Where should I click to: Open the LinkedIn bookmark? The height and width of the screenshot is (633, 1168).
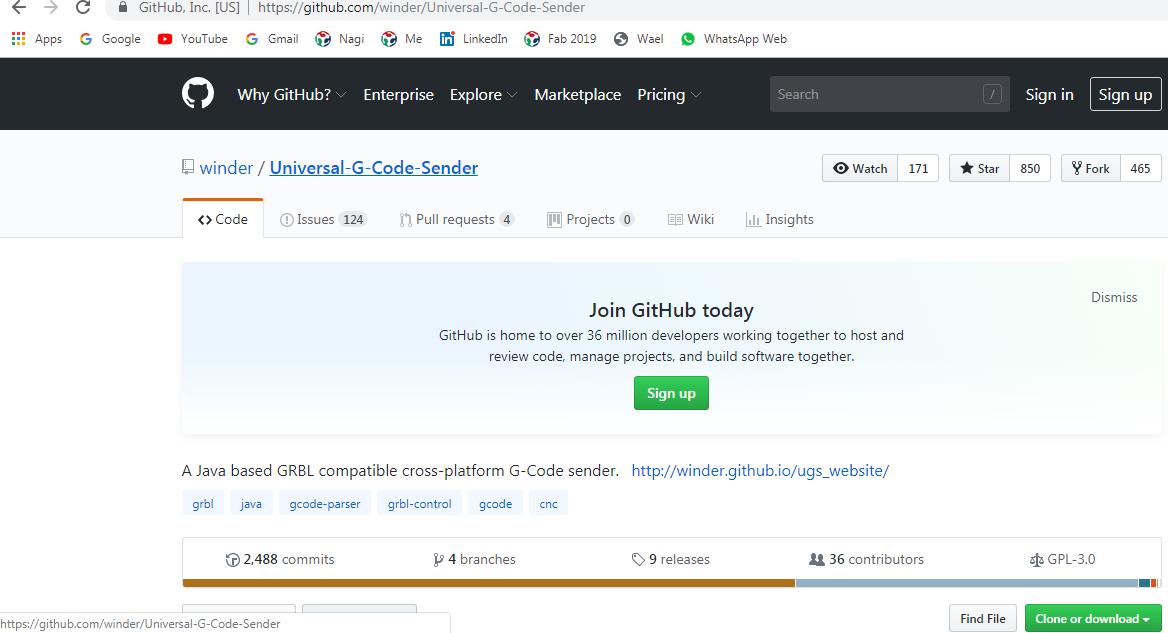coord(473,39)
